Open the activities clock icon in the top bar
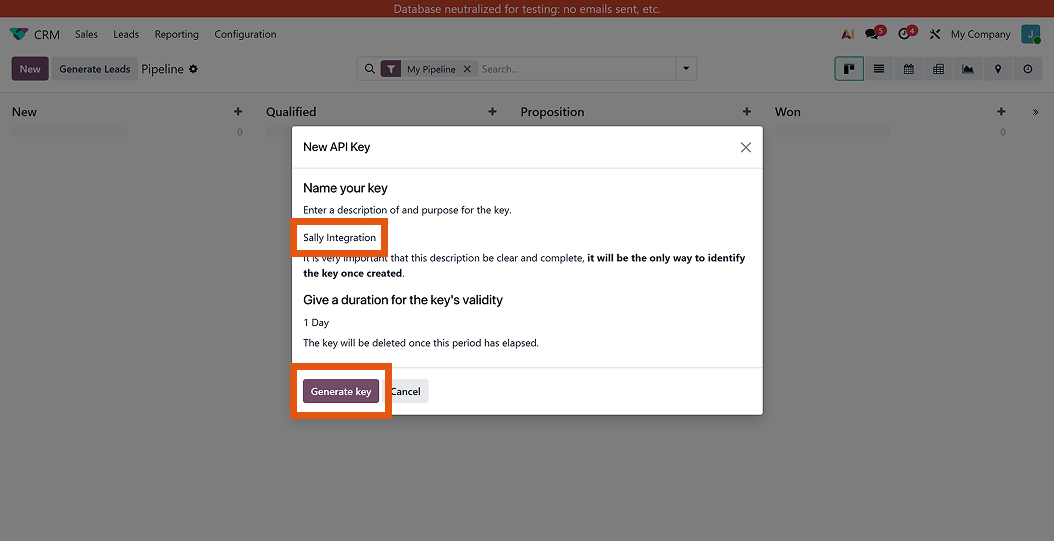 pyautogui.click(x=905, y=34)
